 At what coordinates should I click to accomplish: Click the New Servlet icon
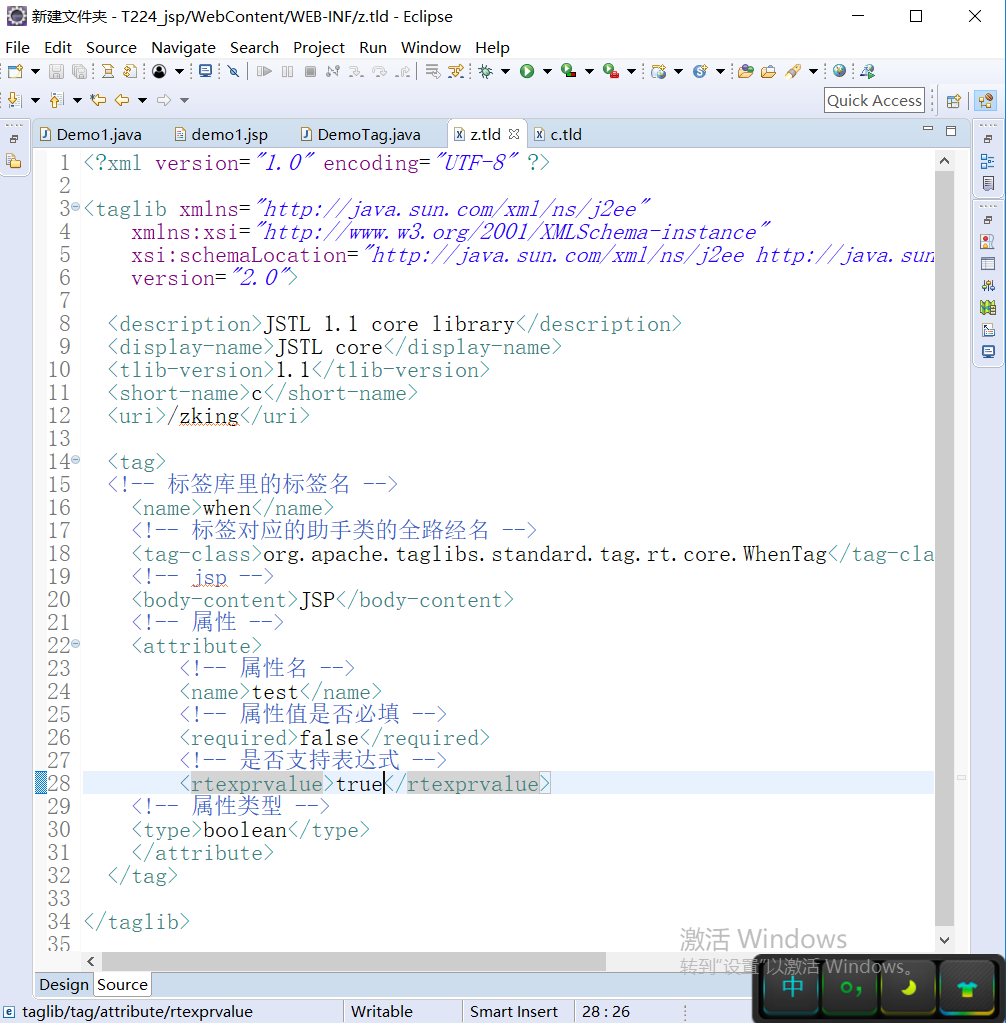click(700, 71)
